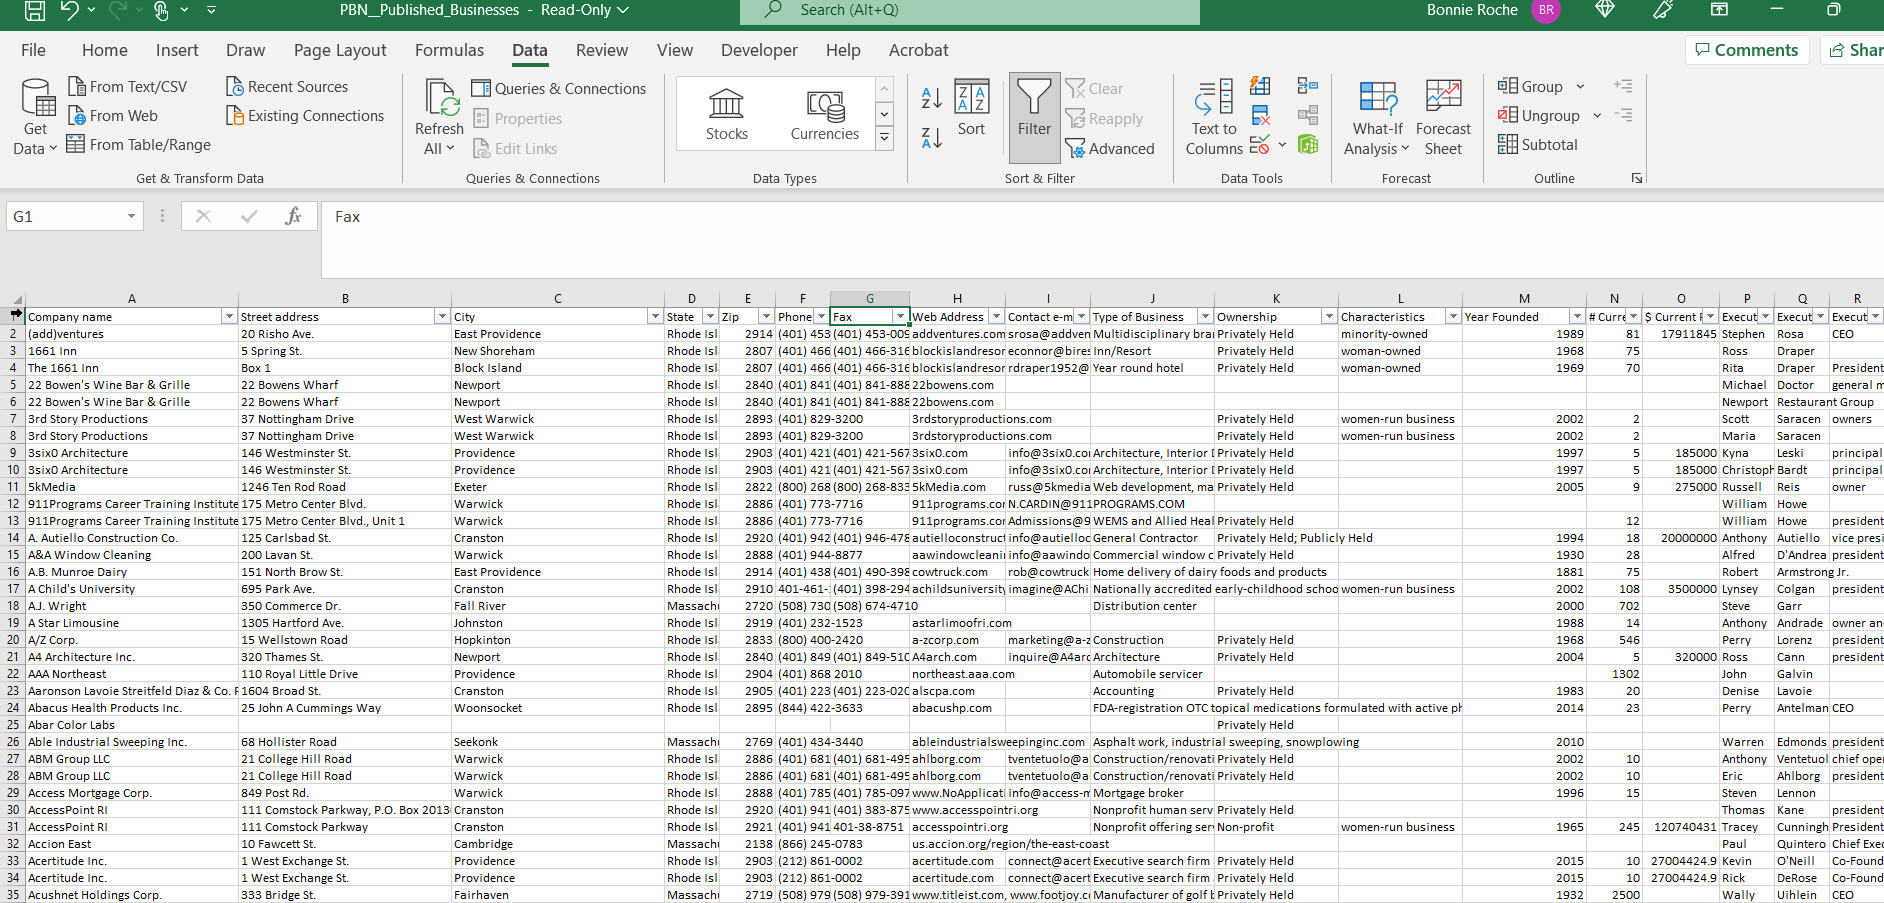Open the Queries & Connections pane
The image size is (1884, 903).
pos(559,89)
